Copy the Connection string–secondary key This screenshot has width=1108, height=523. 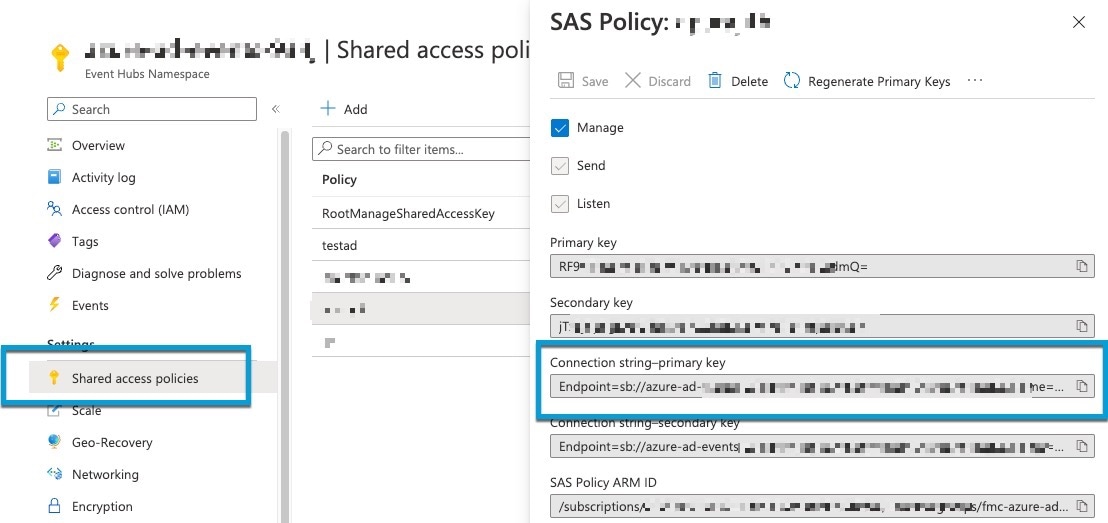[x=1081, y=447]
